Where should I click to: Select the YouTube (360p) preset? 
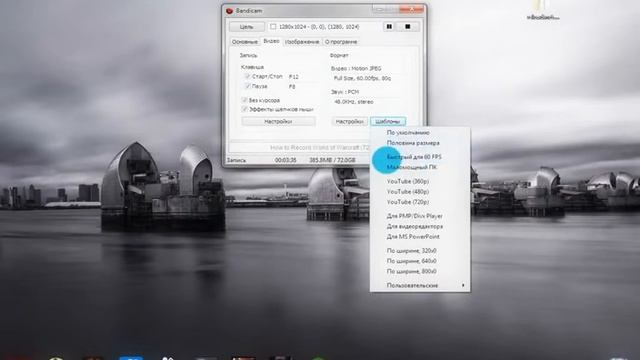coord(420,181)
